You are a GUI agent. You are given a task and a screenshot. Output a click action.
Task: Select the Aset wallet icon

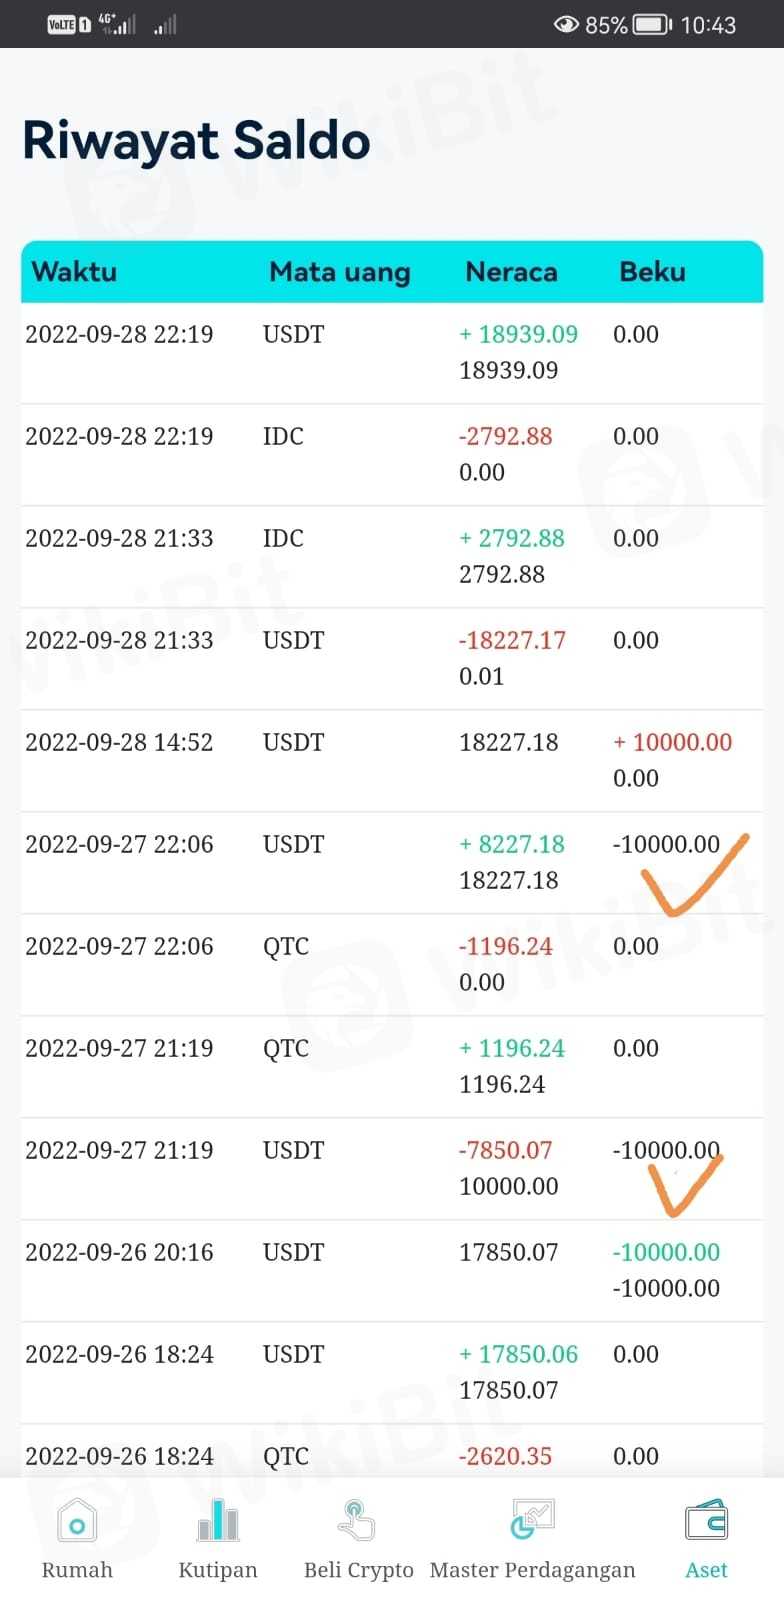(x=706, y=1522)
